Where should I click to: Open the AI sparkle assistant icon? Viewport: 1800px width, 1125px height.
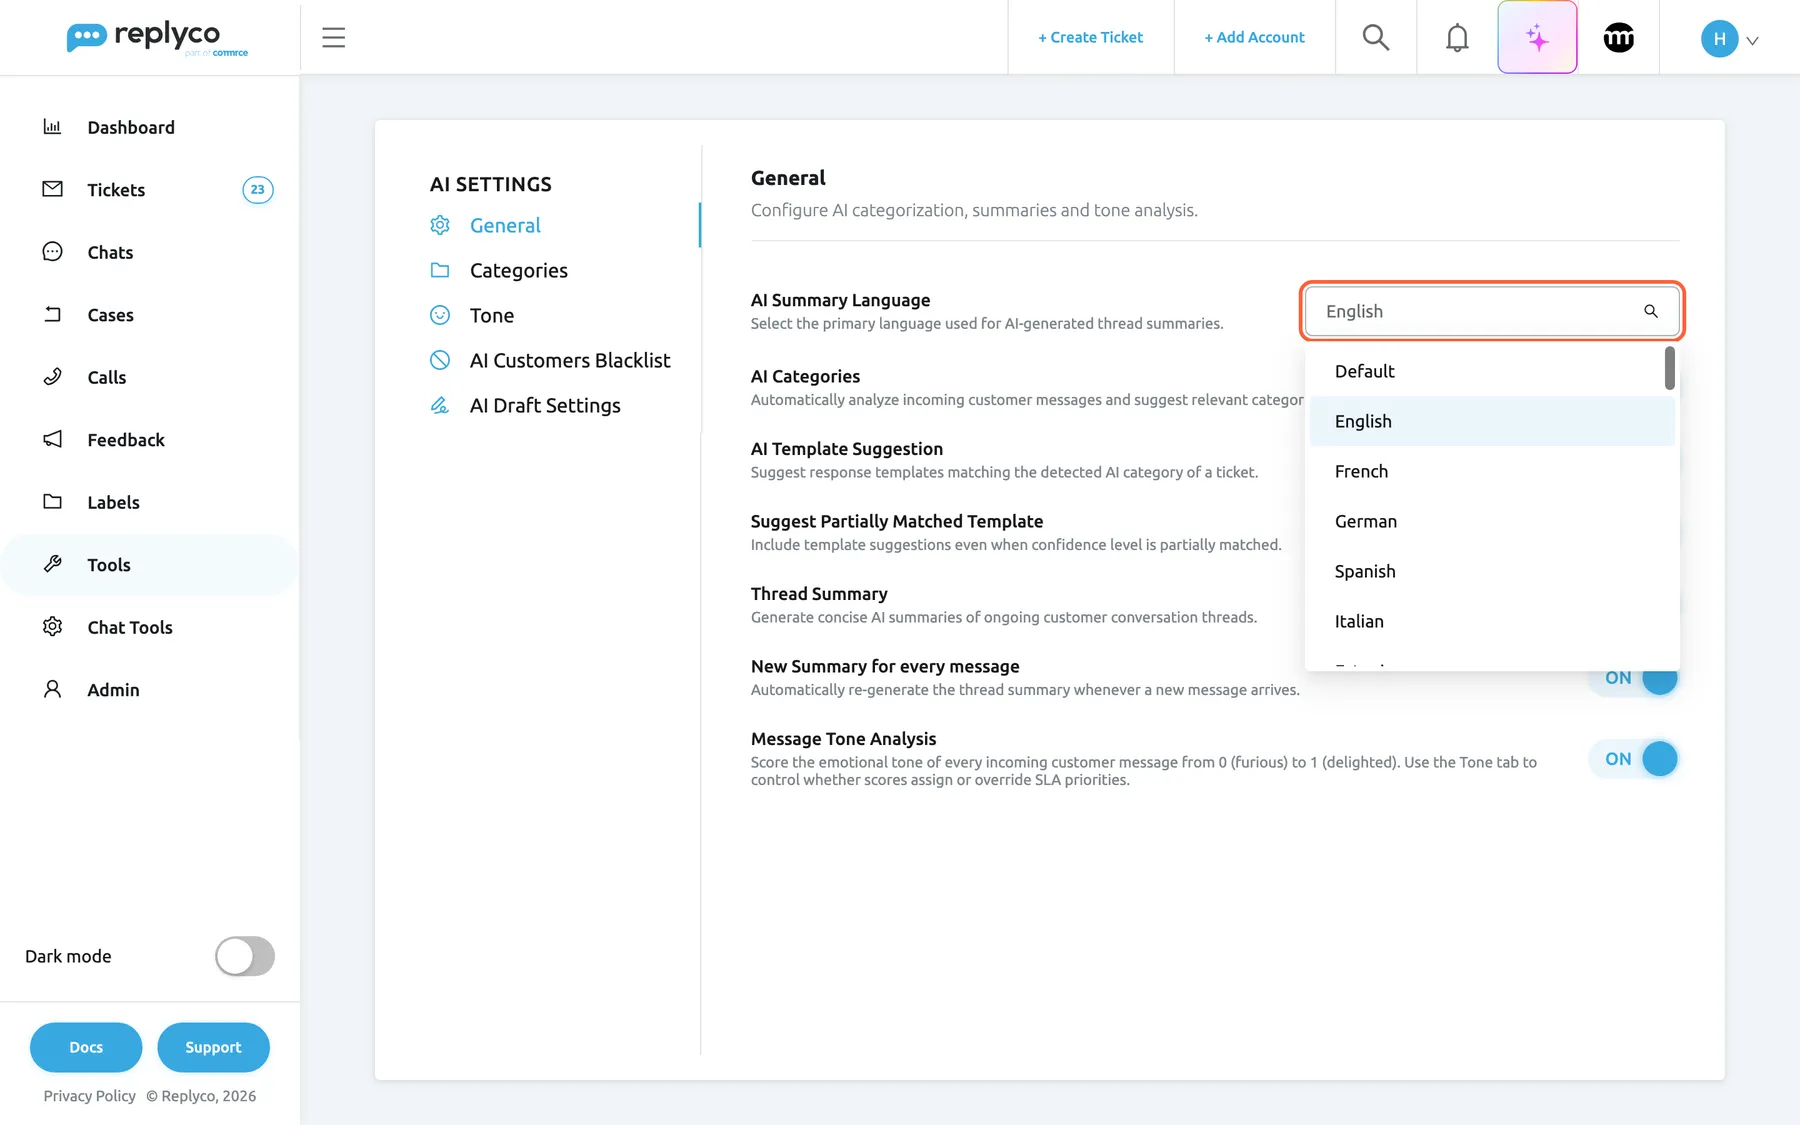[1537, 37]
